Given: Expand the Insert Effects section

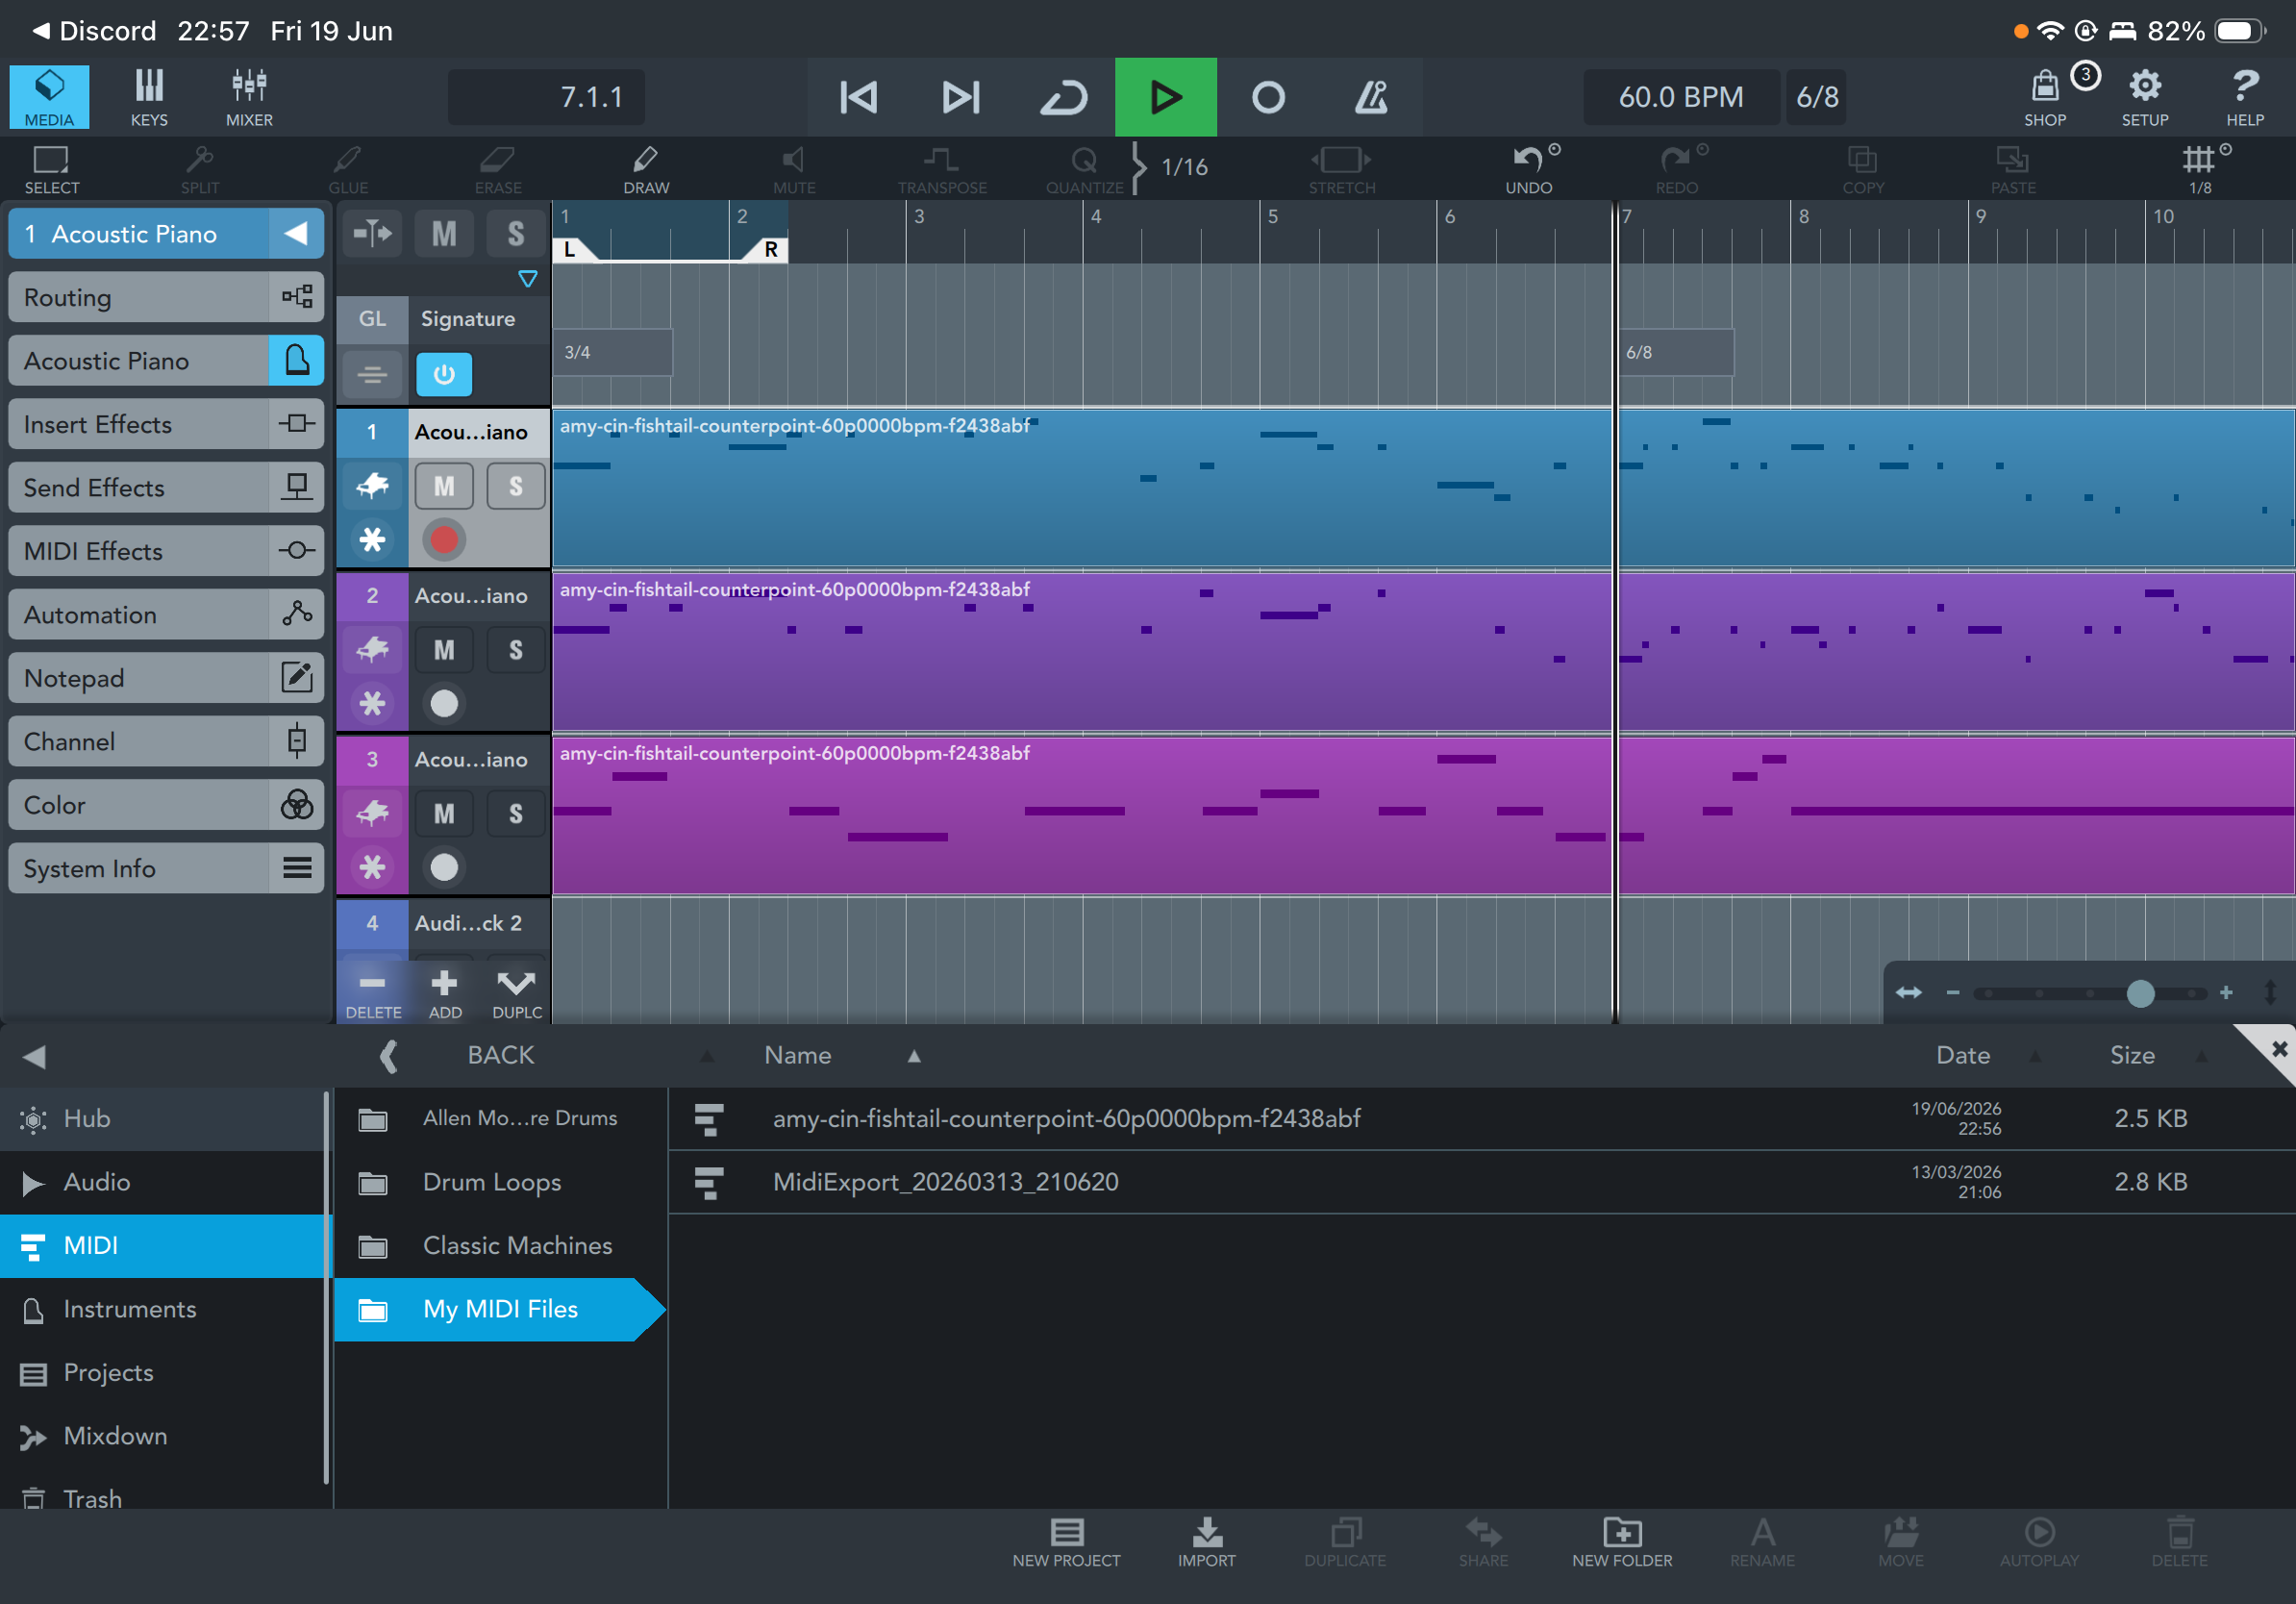Looking at the screenshot, I should pyautogui.click(x=166, y=424).
